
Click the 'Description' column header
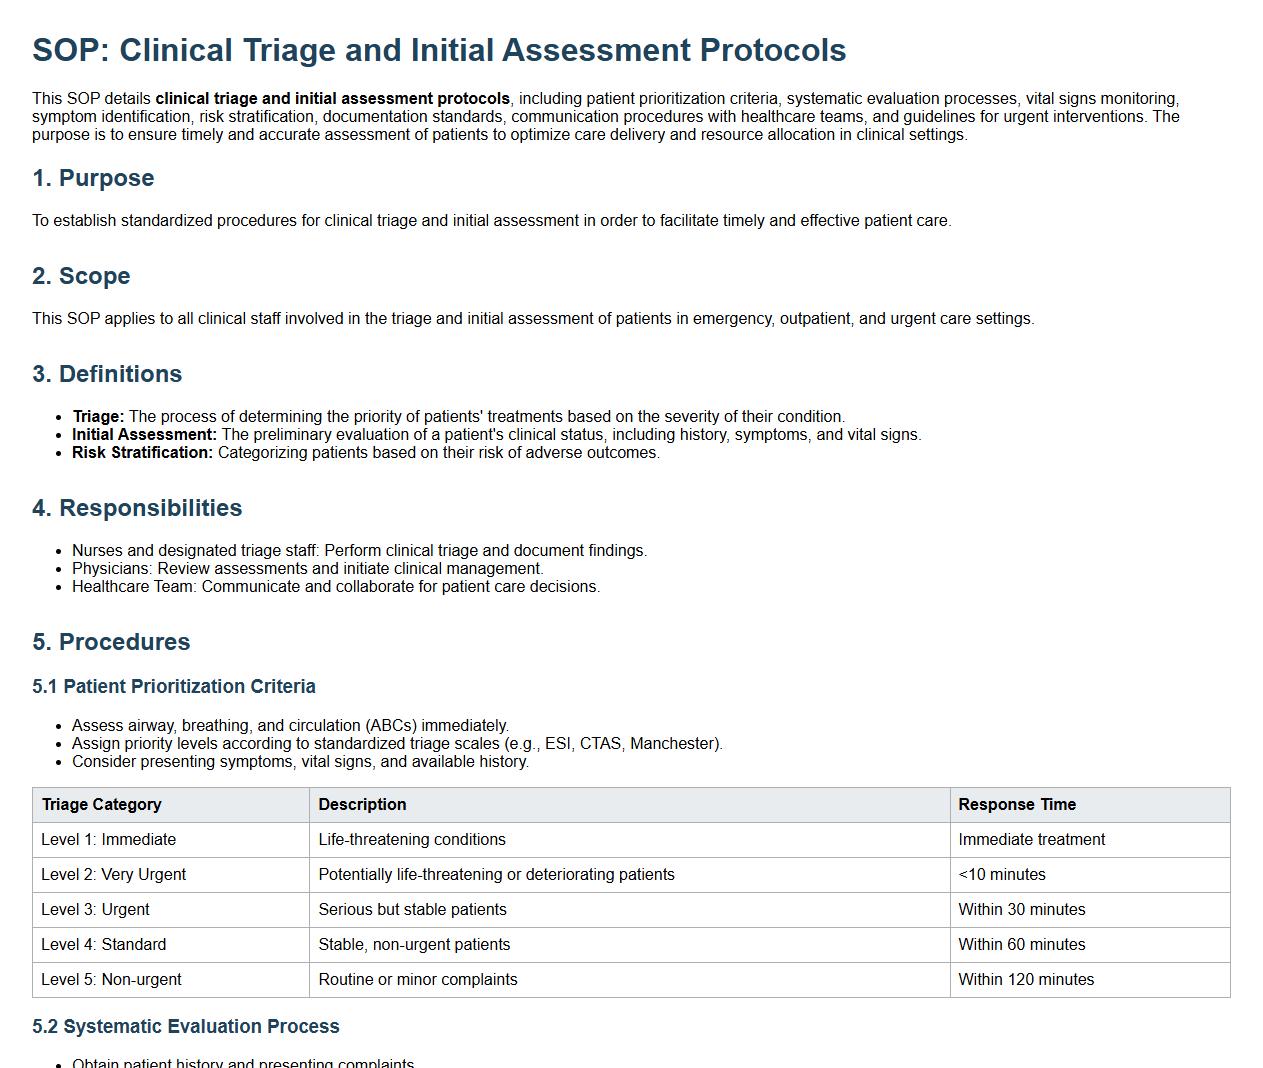362,804
